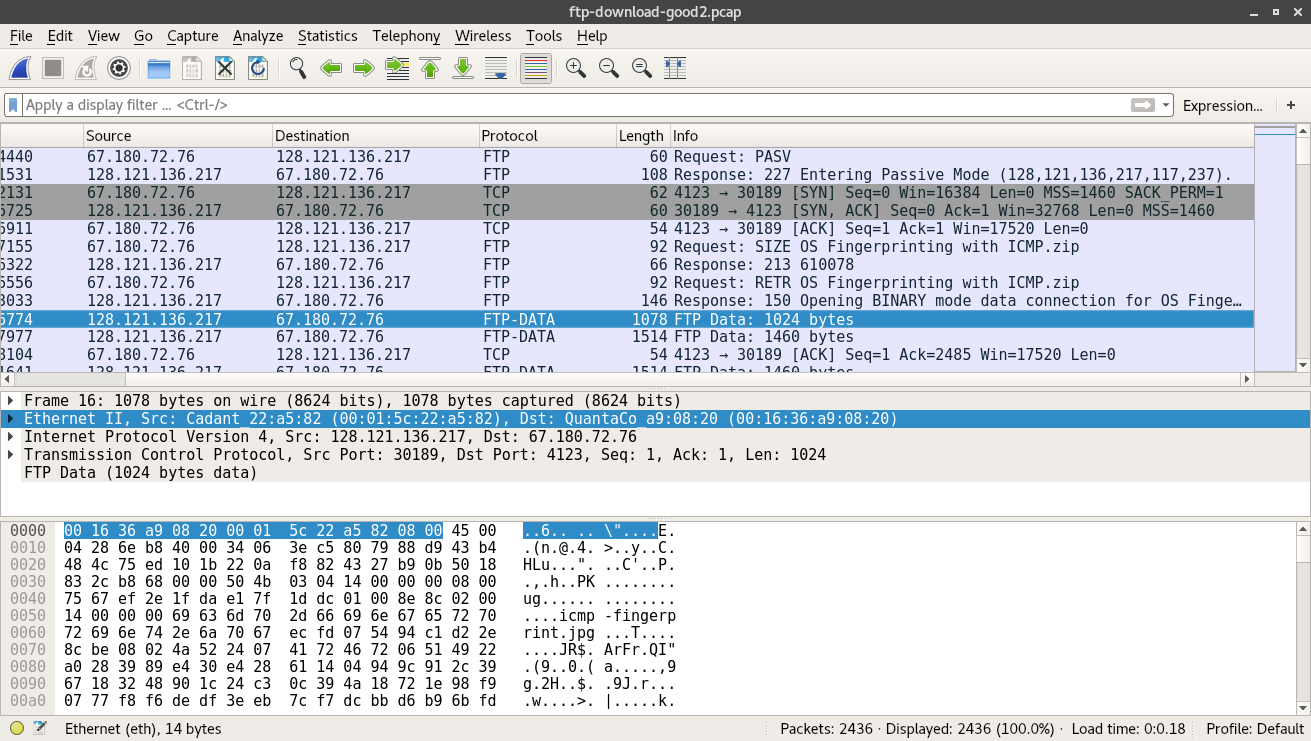The width and height of the screenshot is (1311, 741).
Task: Click into the display filter input field
Action: click(570, 105)
